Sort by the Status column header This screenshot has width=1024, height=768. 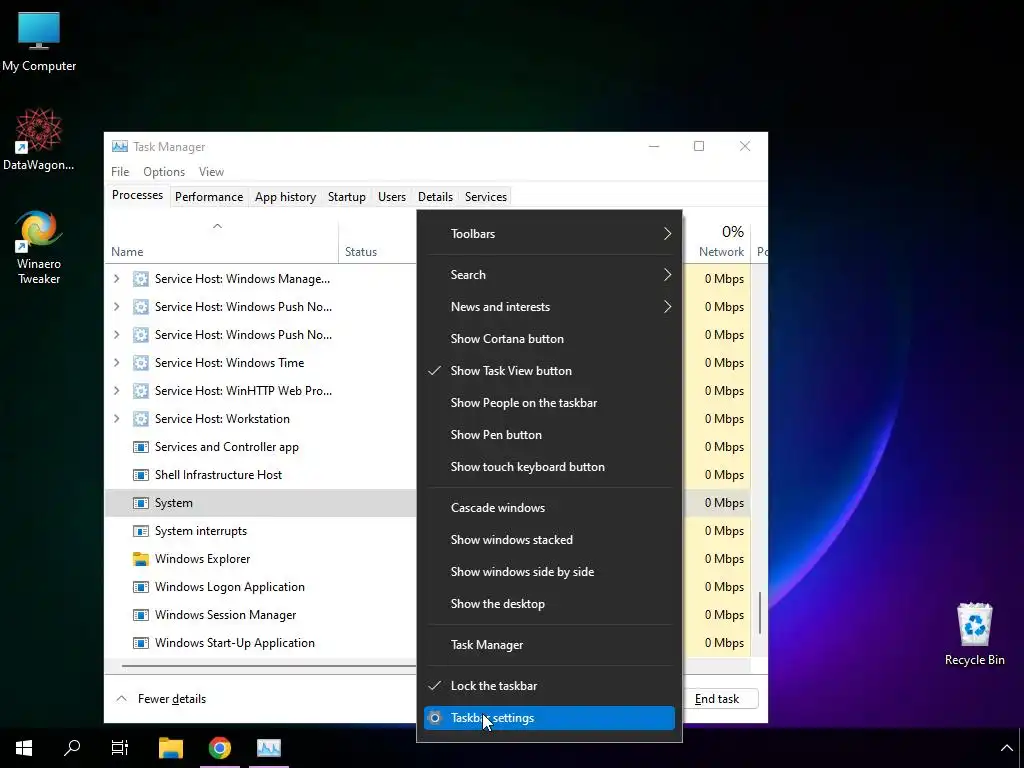point(361,252)
